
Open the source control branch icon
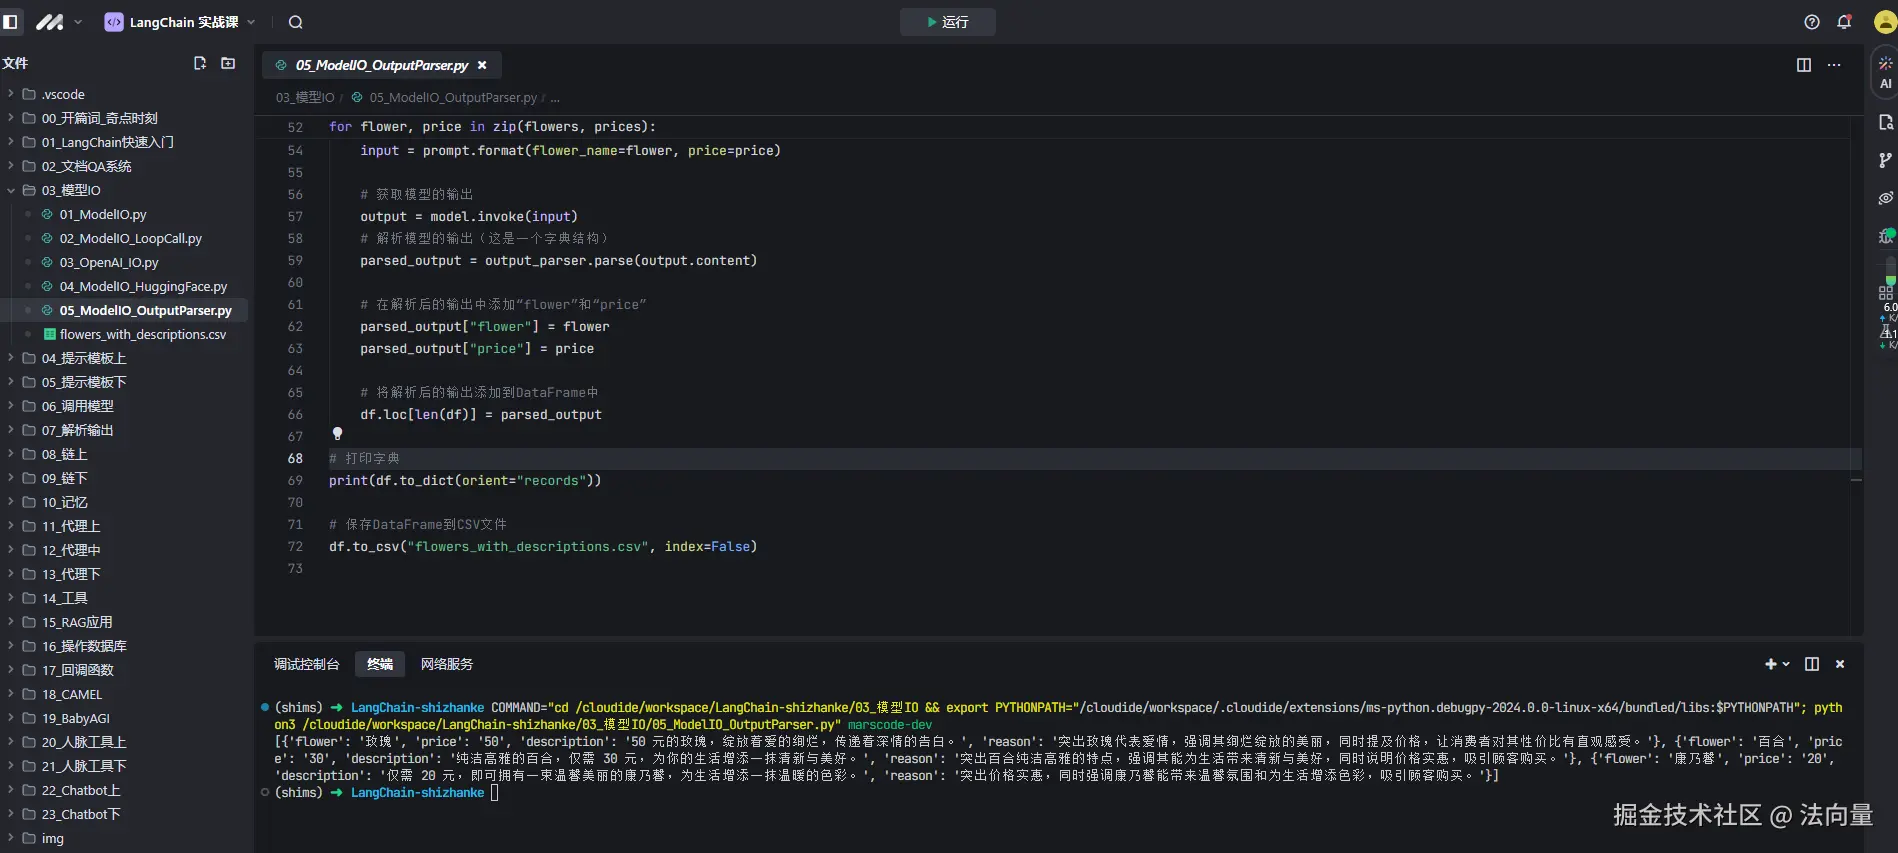[x=1885, y=160]
